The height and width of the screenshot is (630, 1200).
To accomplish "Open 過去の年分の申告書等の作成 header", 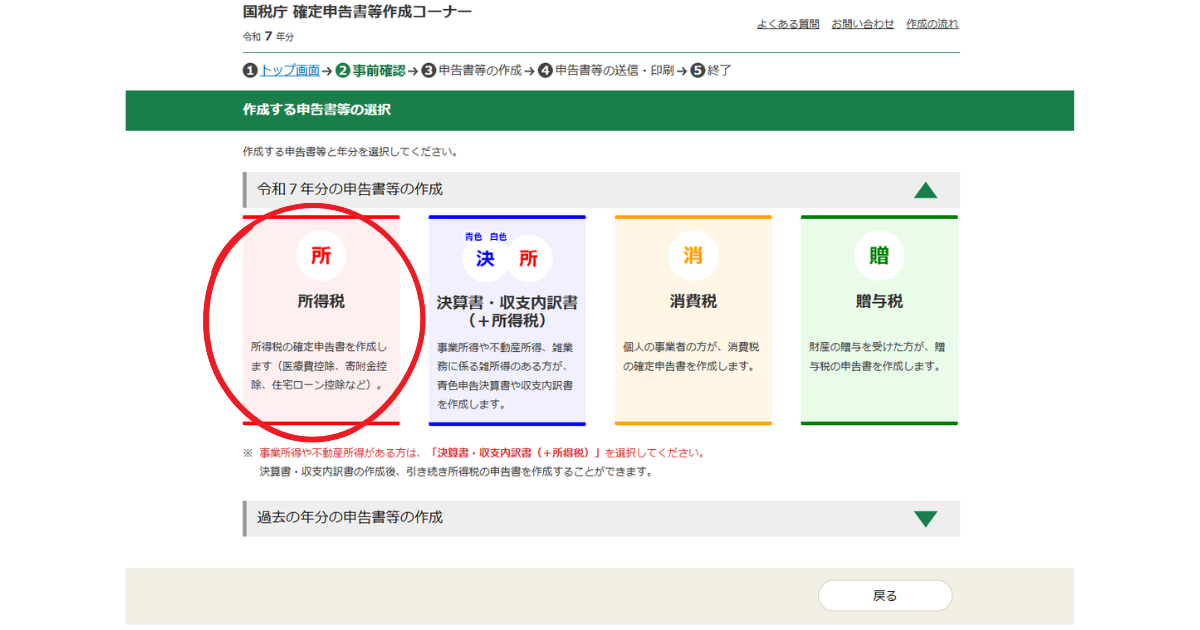I will [x=350, y=518].
